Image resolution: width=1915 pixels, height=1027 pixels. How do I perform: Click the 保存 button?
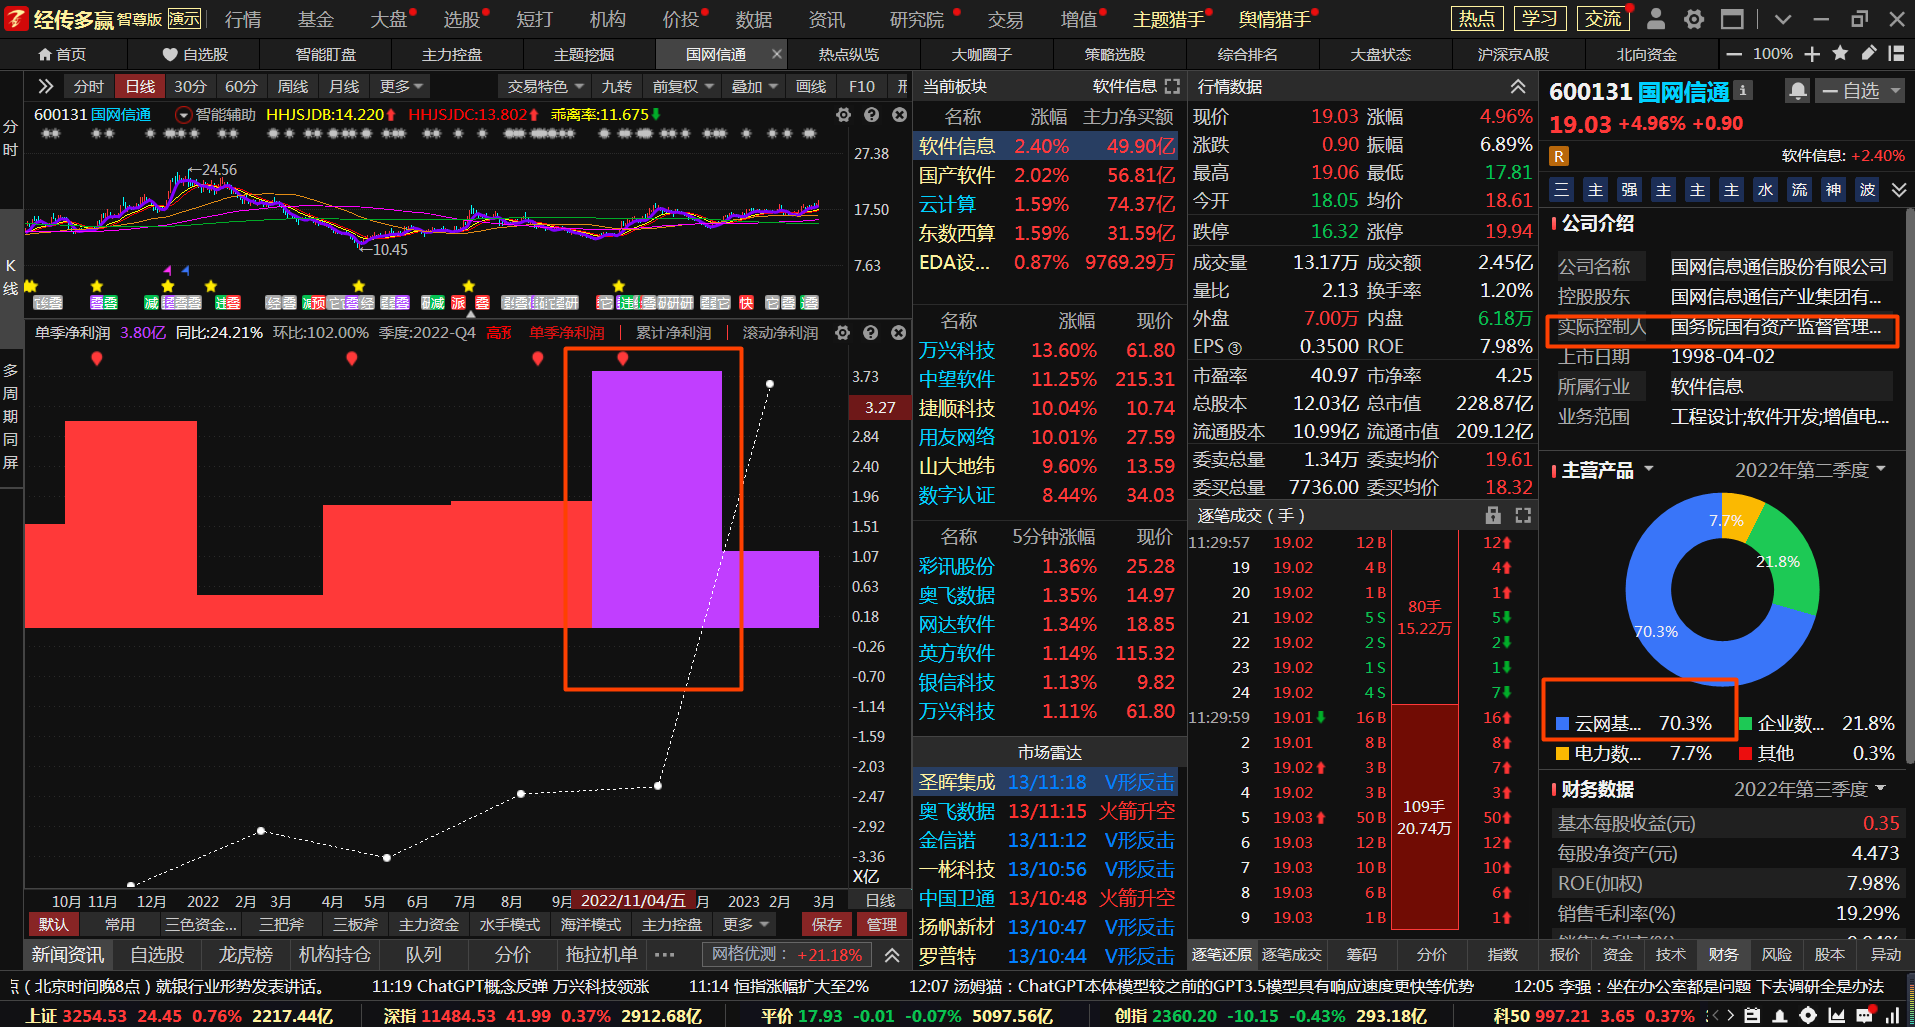click(826, 924)
